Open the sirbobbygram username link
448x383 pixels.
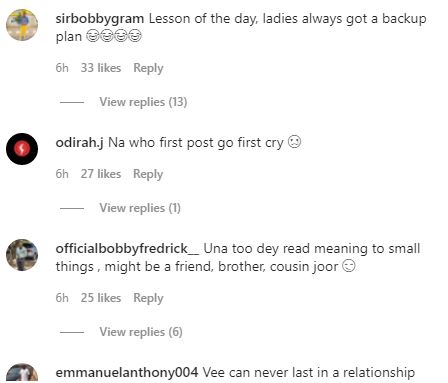[100, 19]
